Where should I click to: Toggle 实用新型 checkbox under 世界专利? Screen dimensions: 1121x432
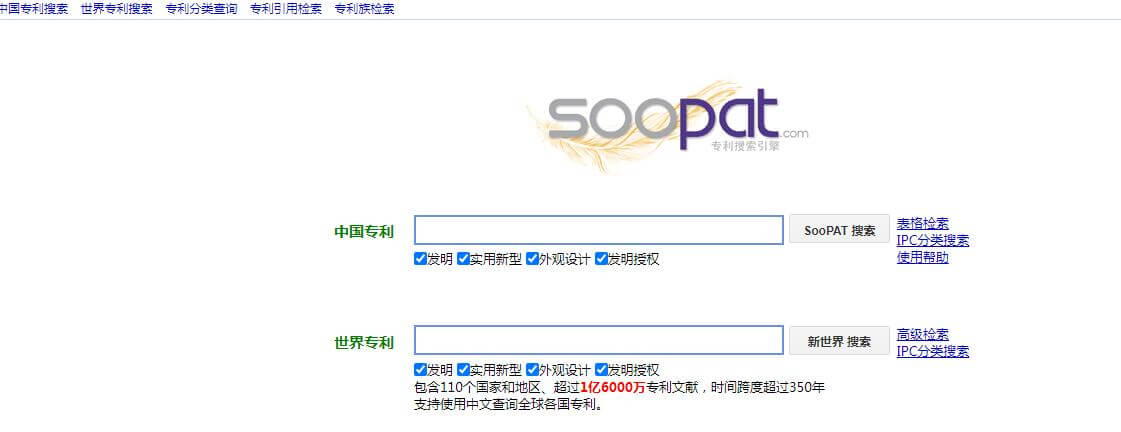(x=464, y=369)
